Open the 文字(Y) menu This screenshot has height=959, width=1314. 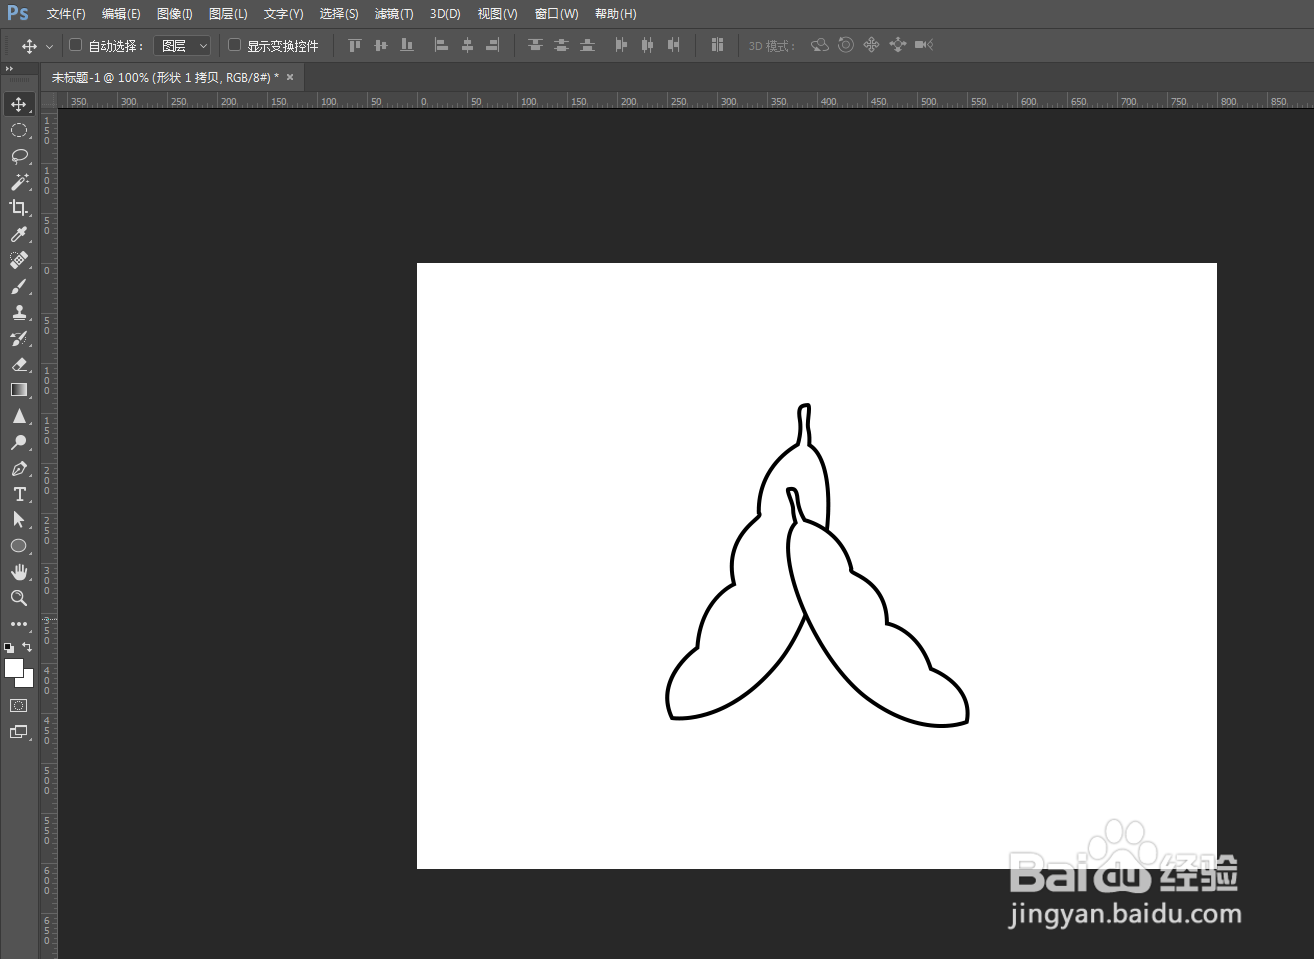283,14
